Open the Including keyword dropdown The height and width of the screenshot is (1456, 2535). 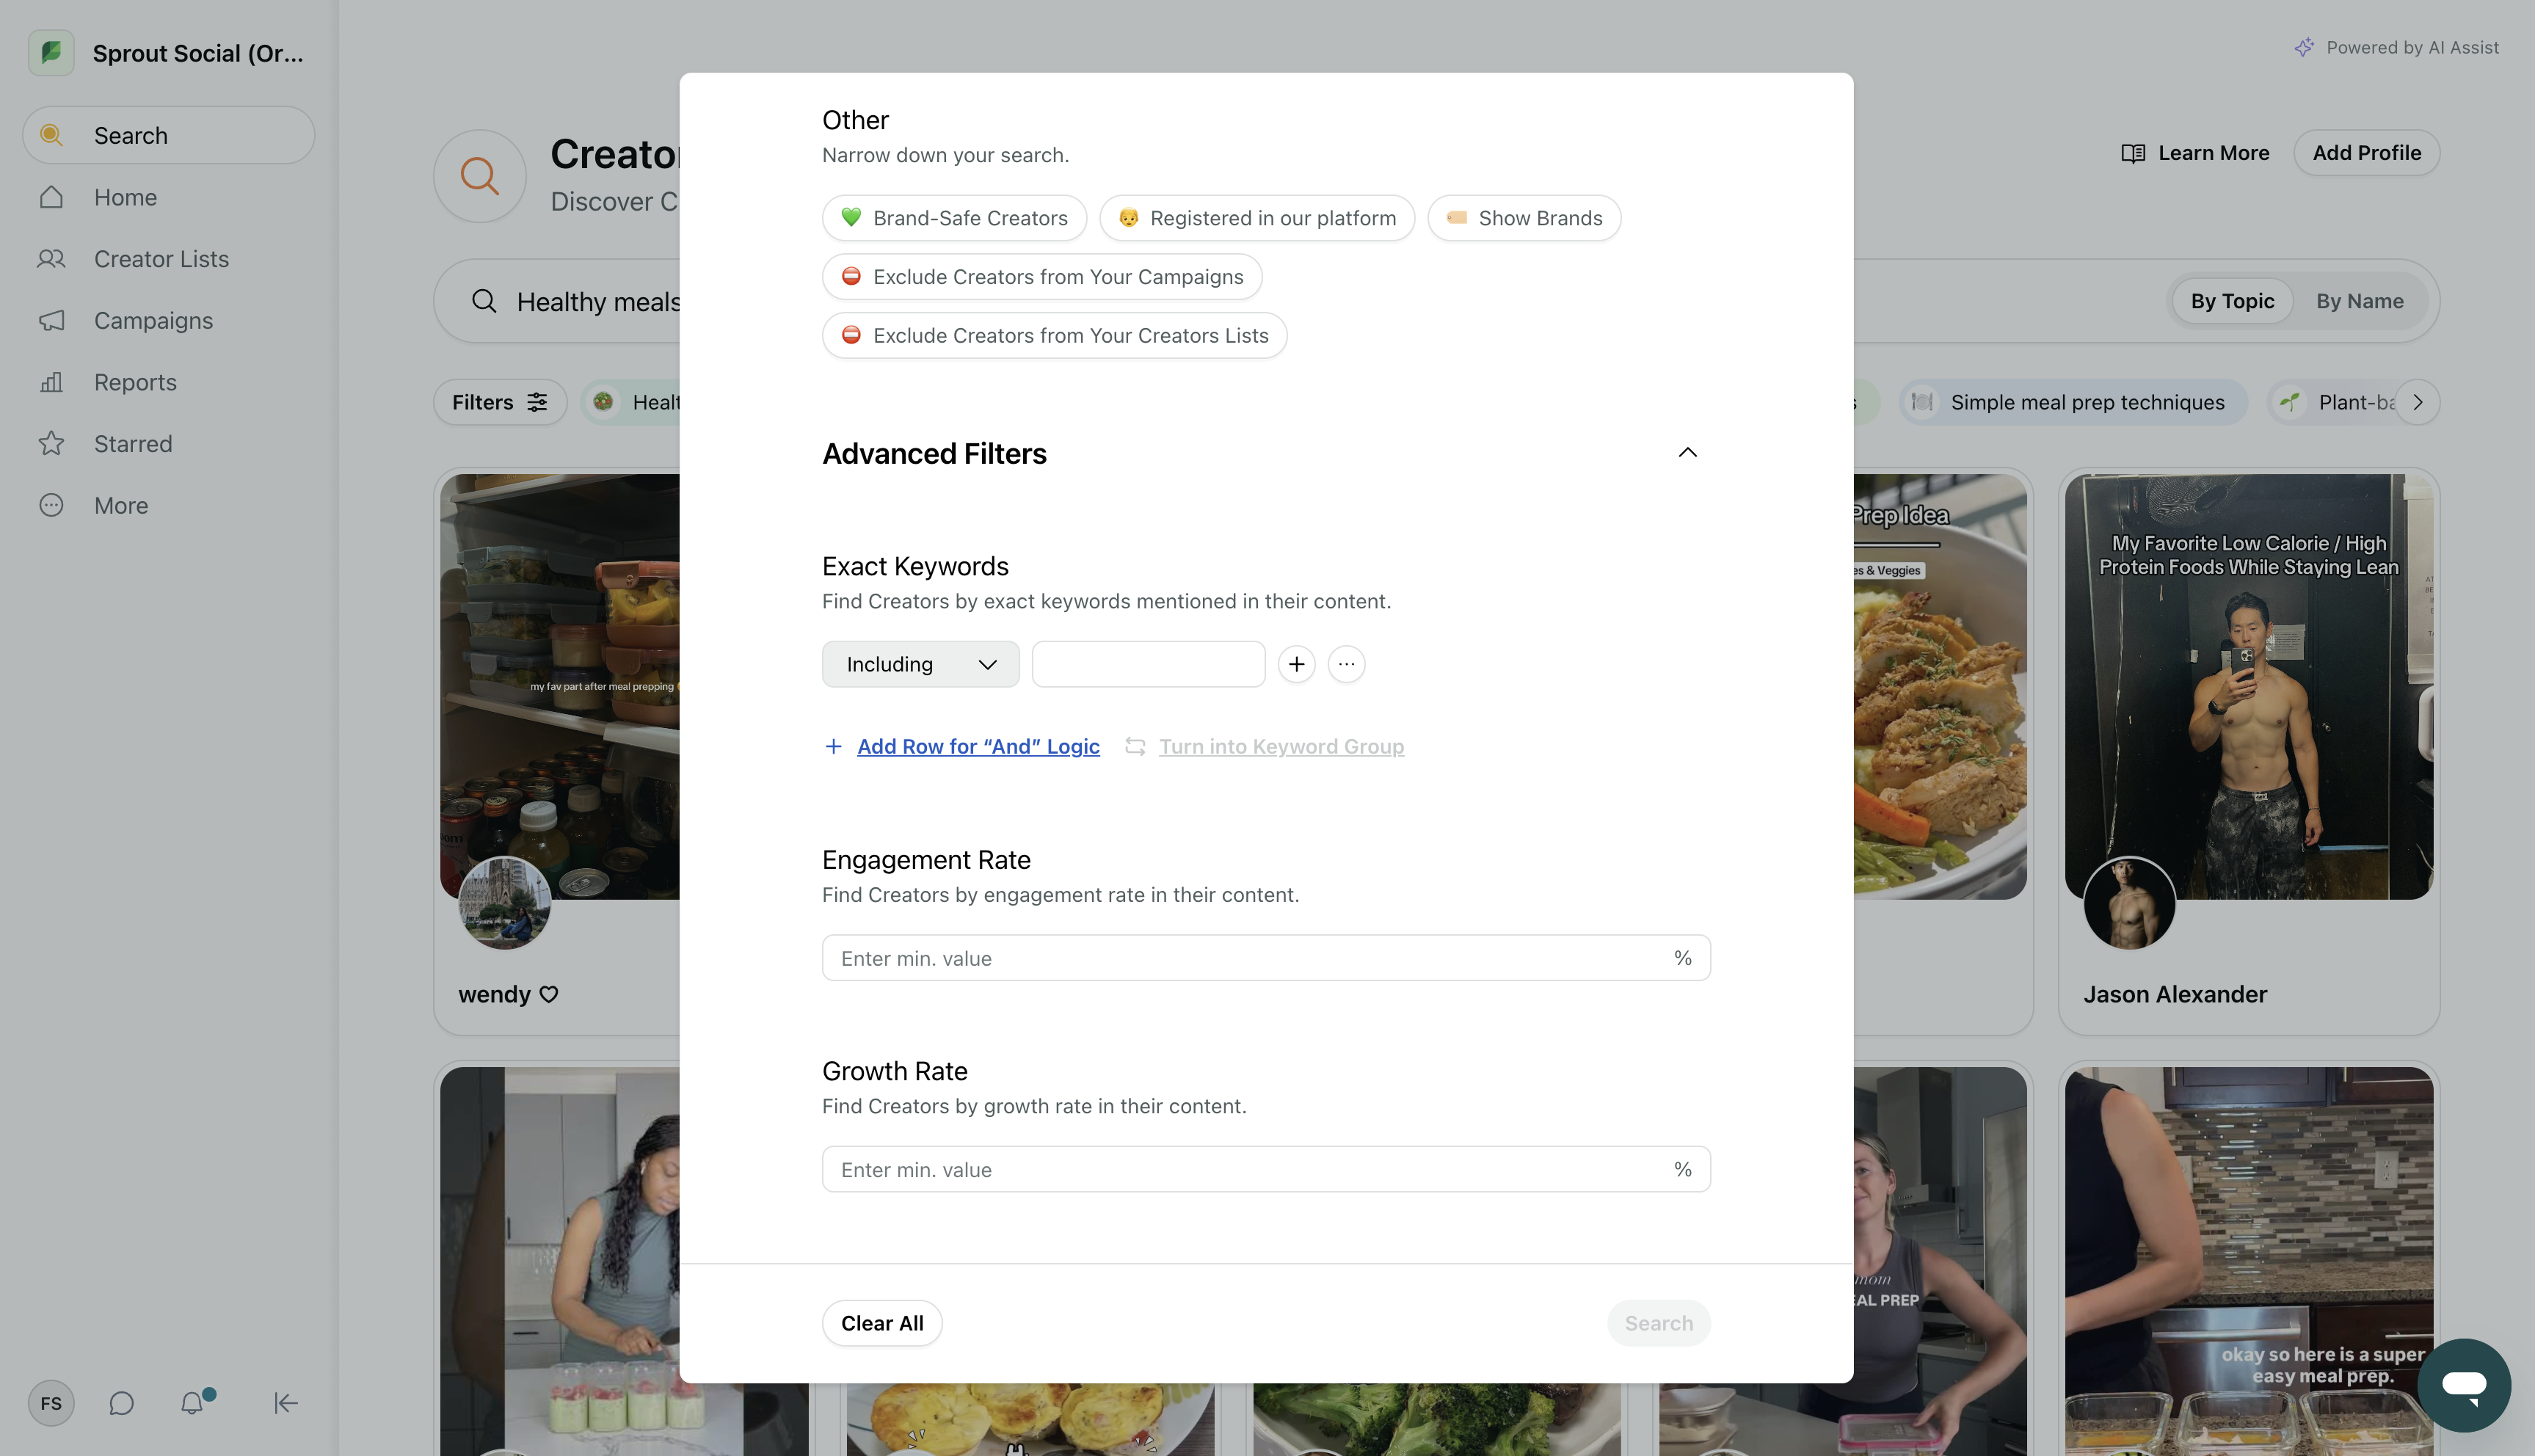point(920,663)
